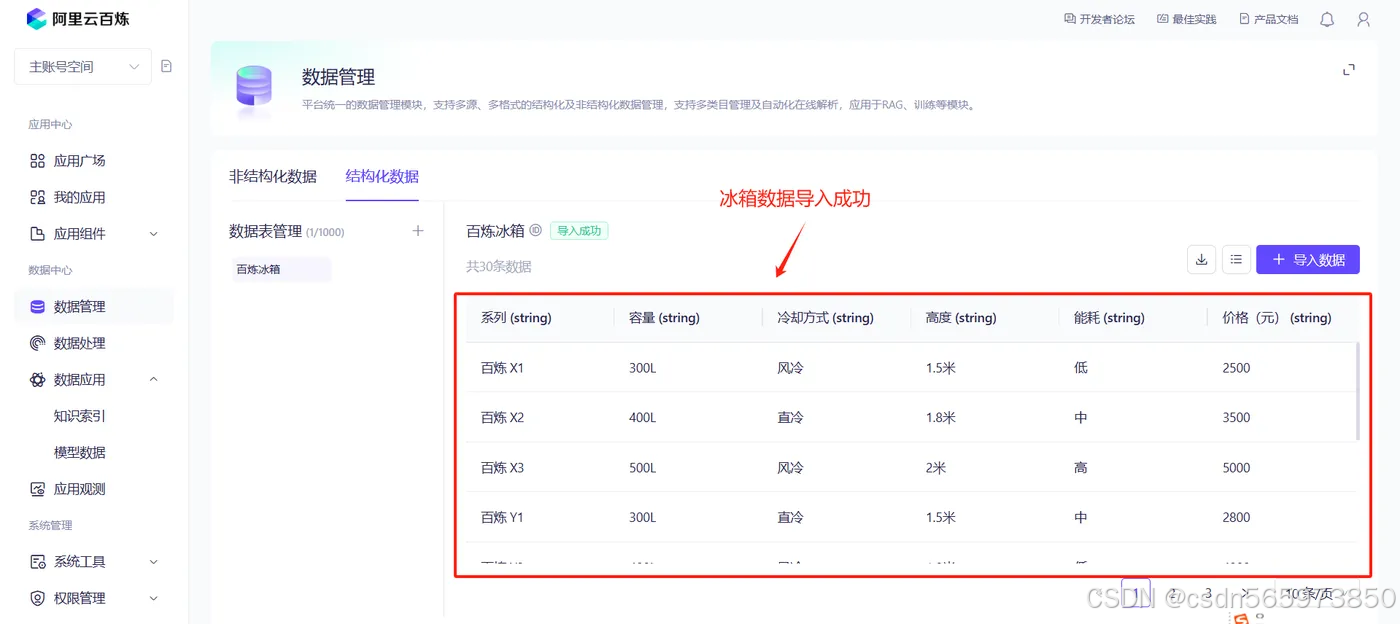Open 产品文档 link
The width and height of the screenshot is (1400, 624).
[x=1268, y=19]
